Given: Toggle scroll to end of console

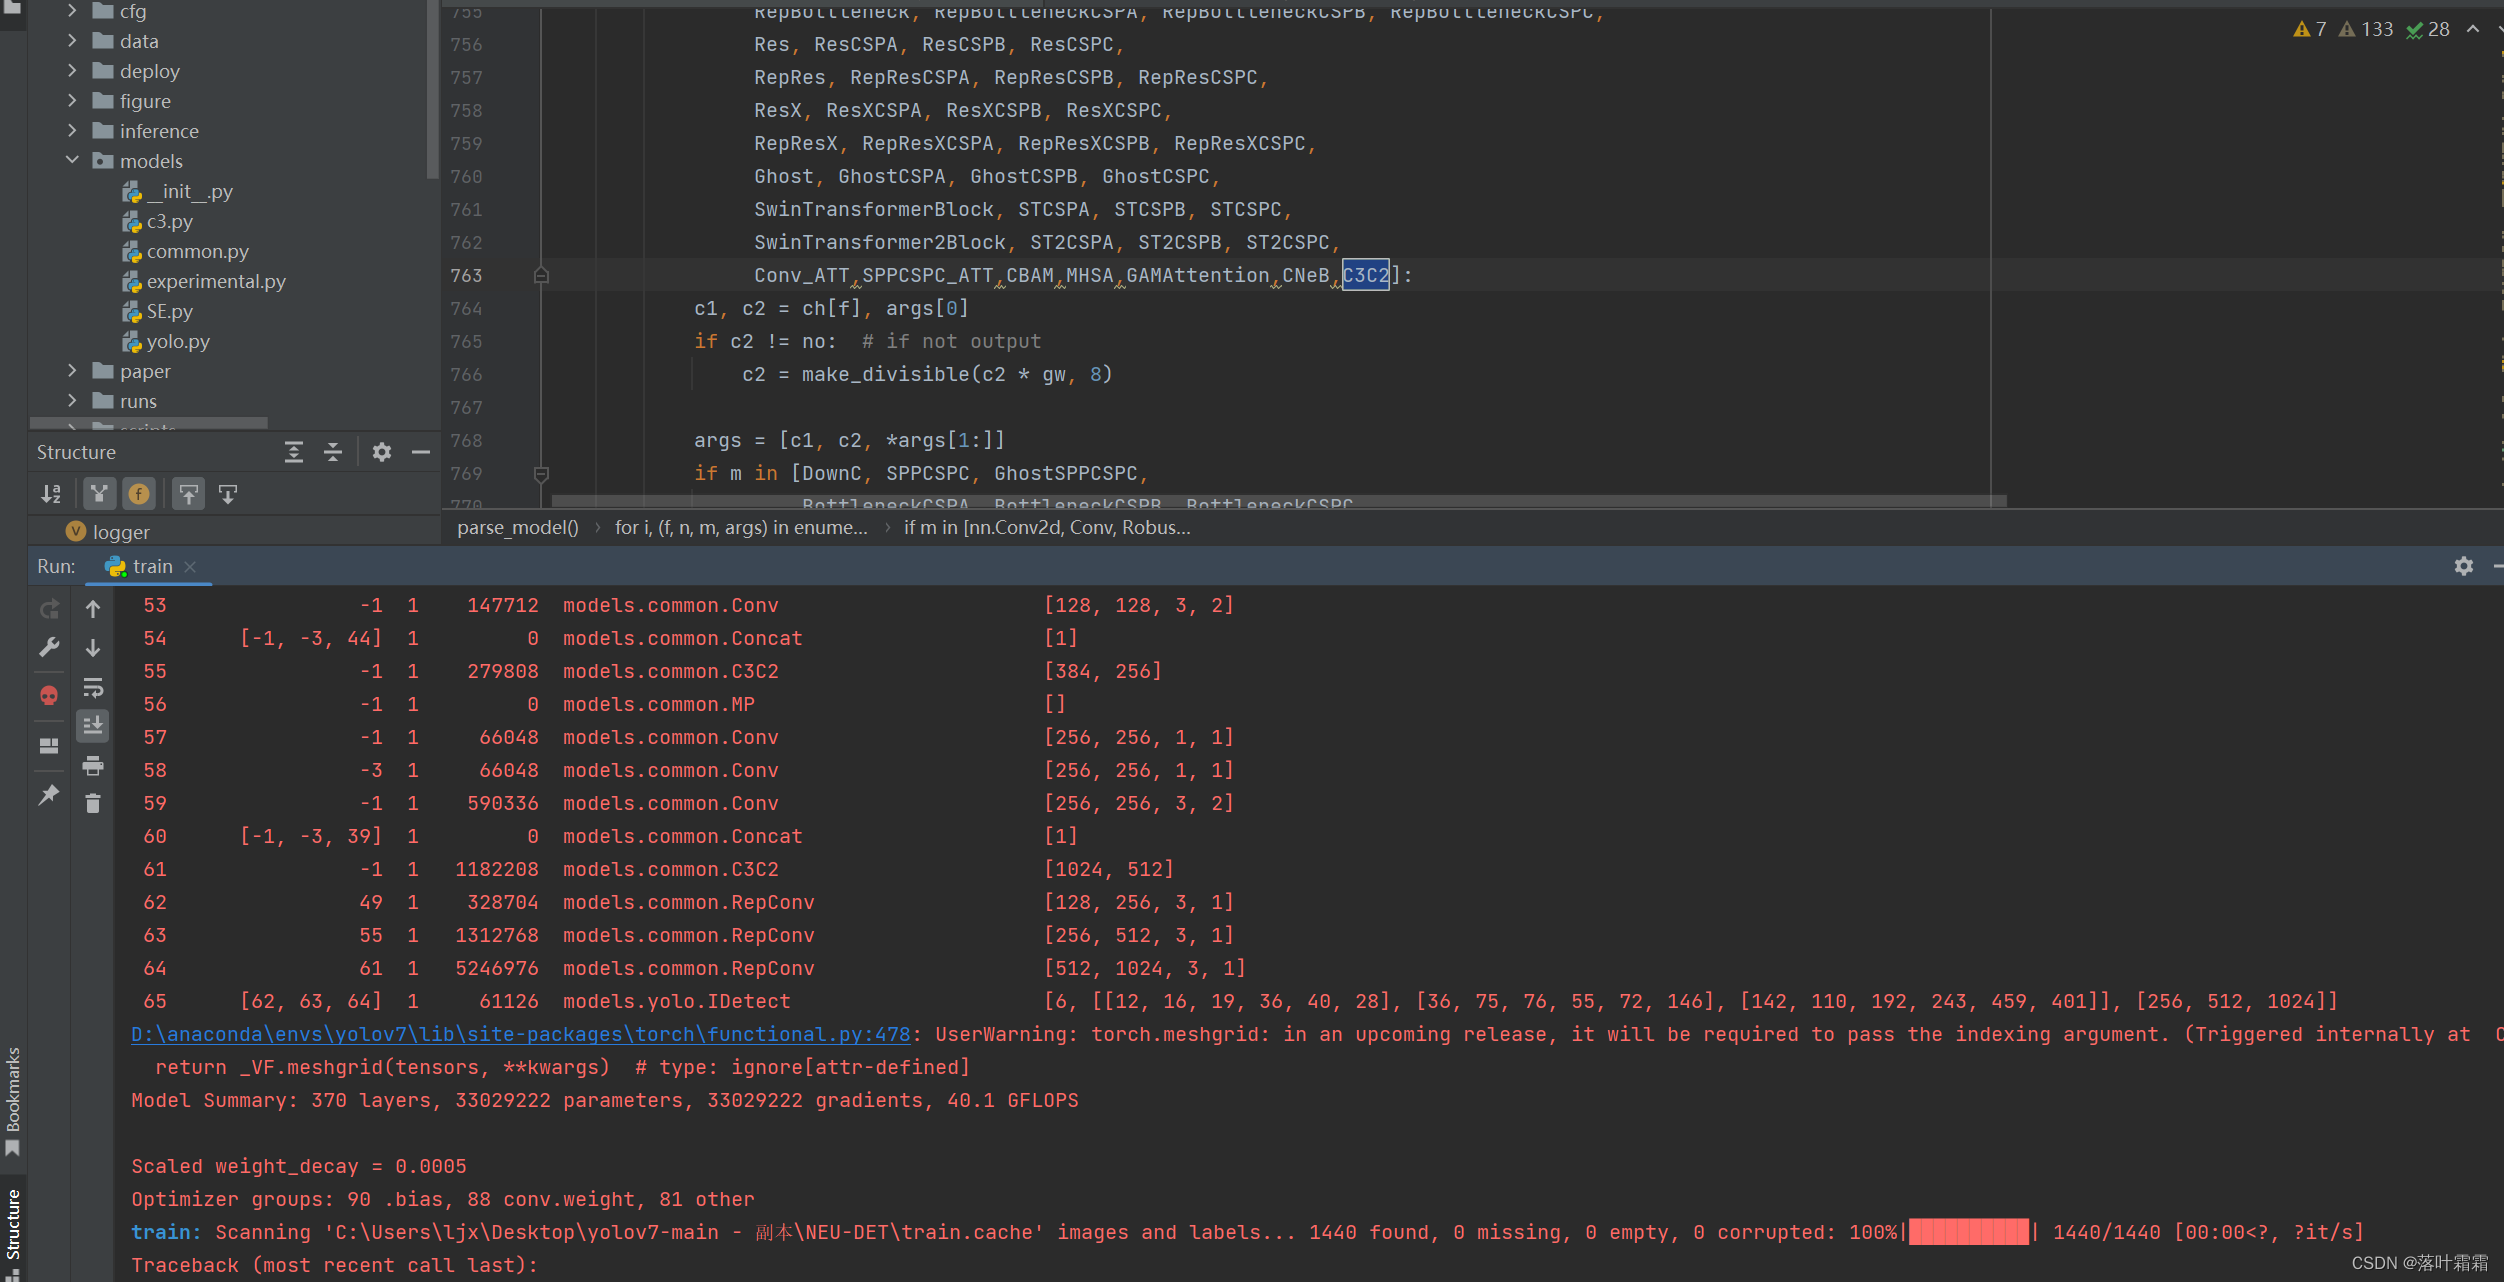Looking at the screenshot, I should [x=93, y=726].
